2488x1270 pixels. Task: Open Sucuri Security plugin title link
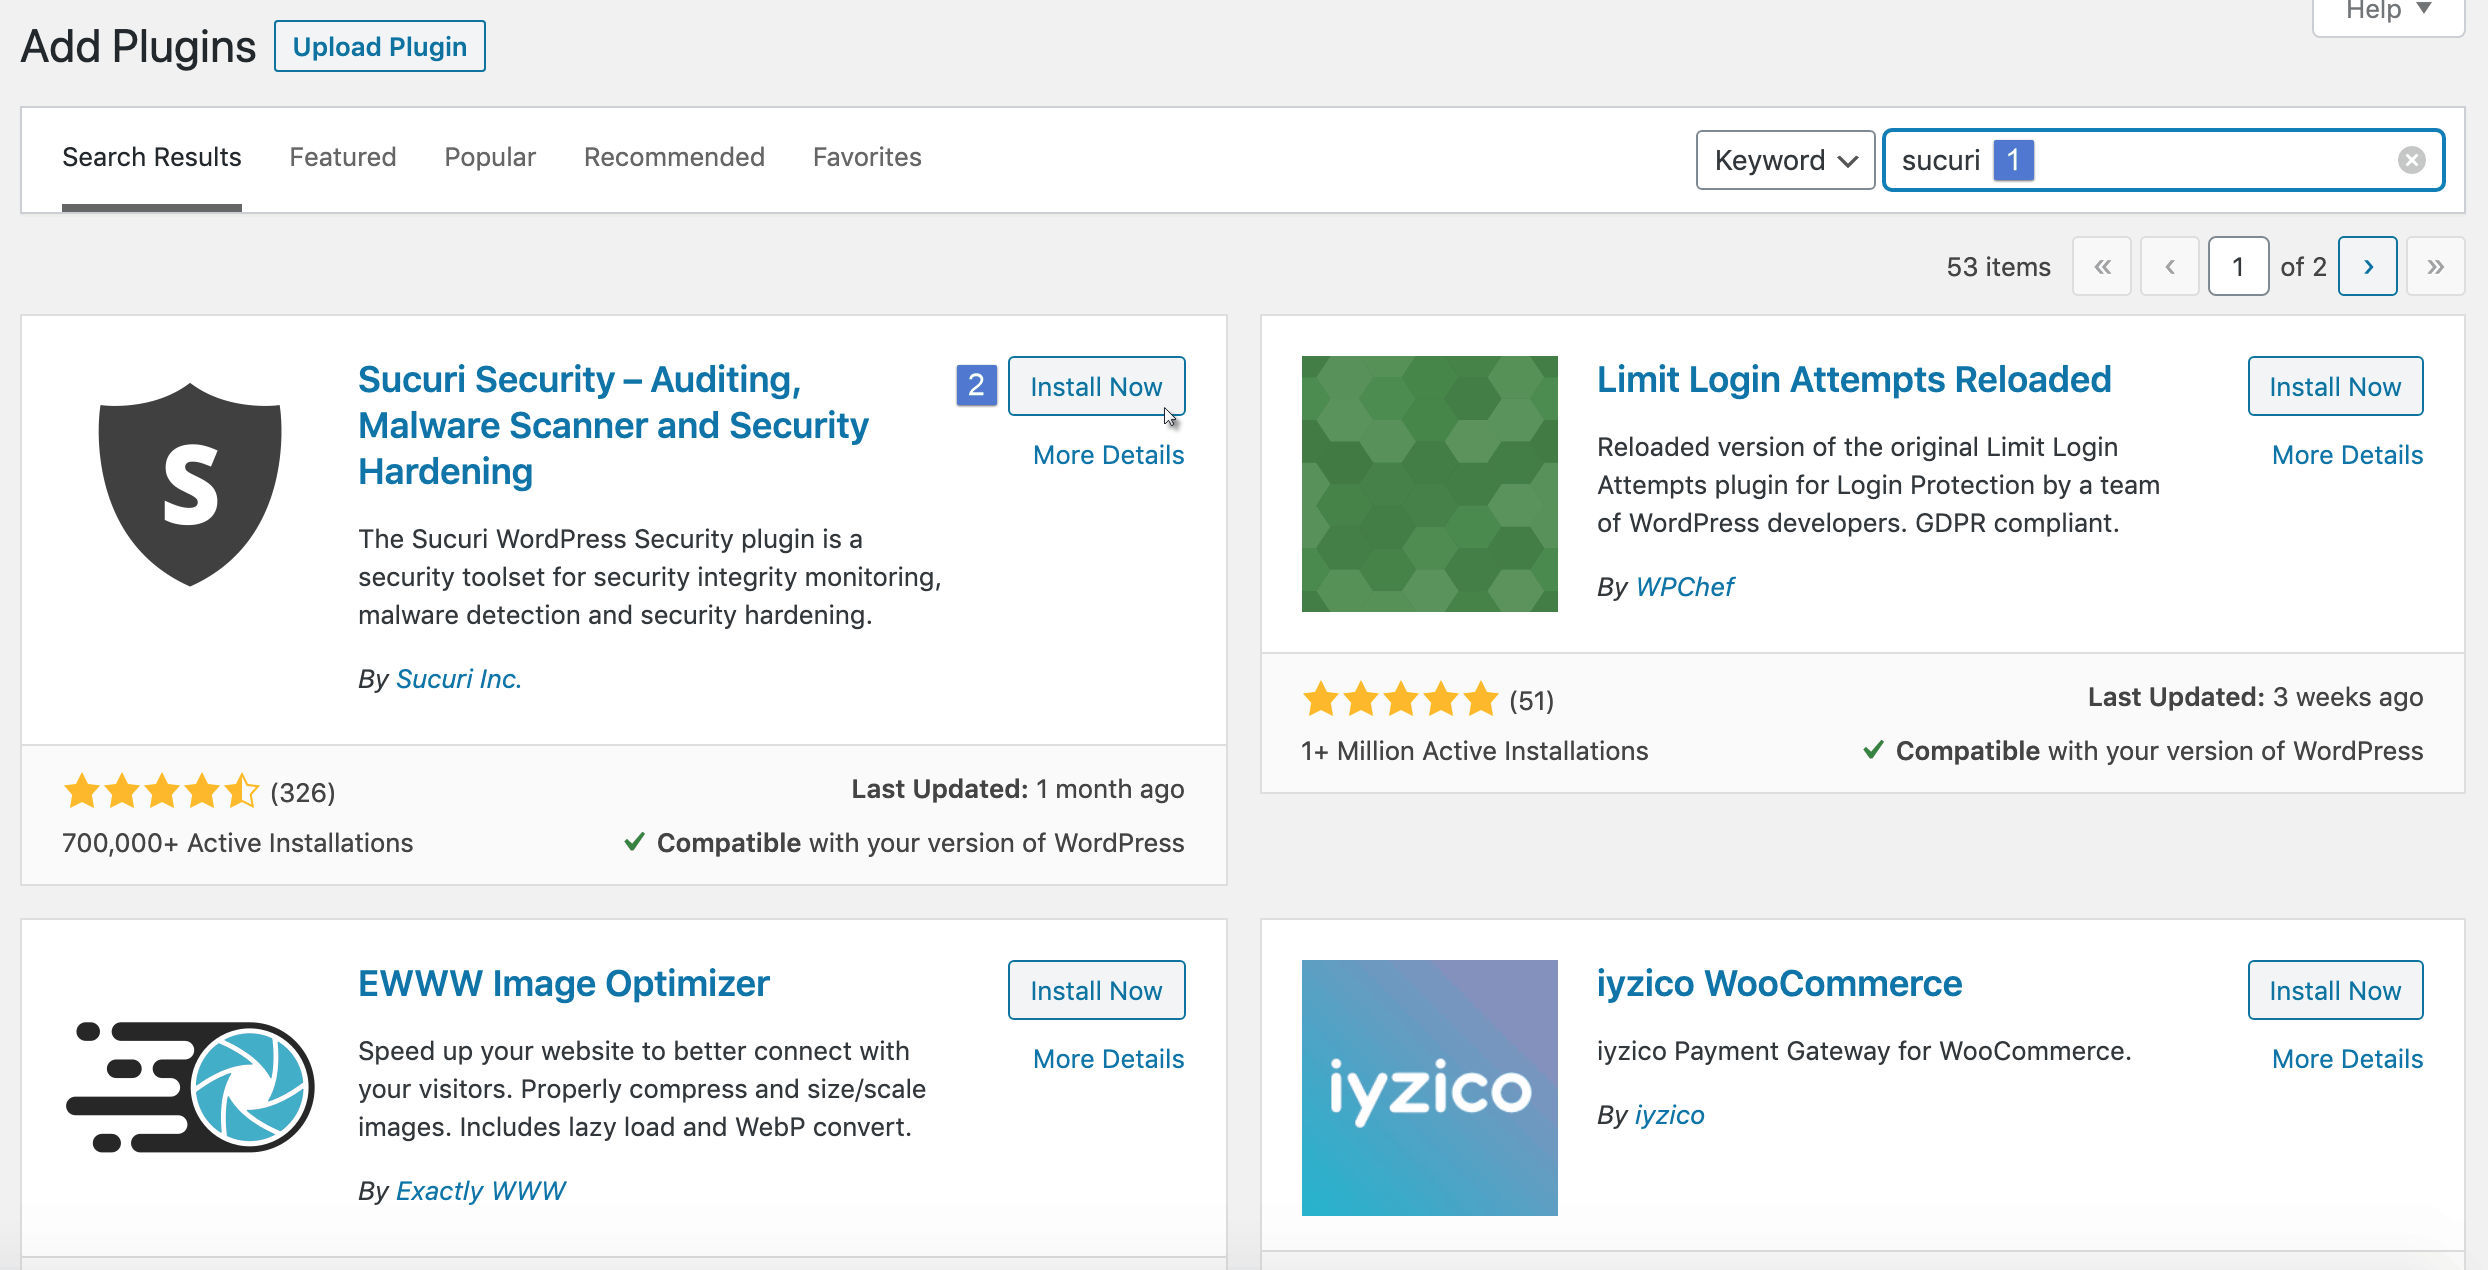[x=613, y=425]
